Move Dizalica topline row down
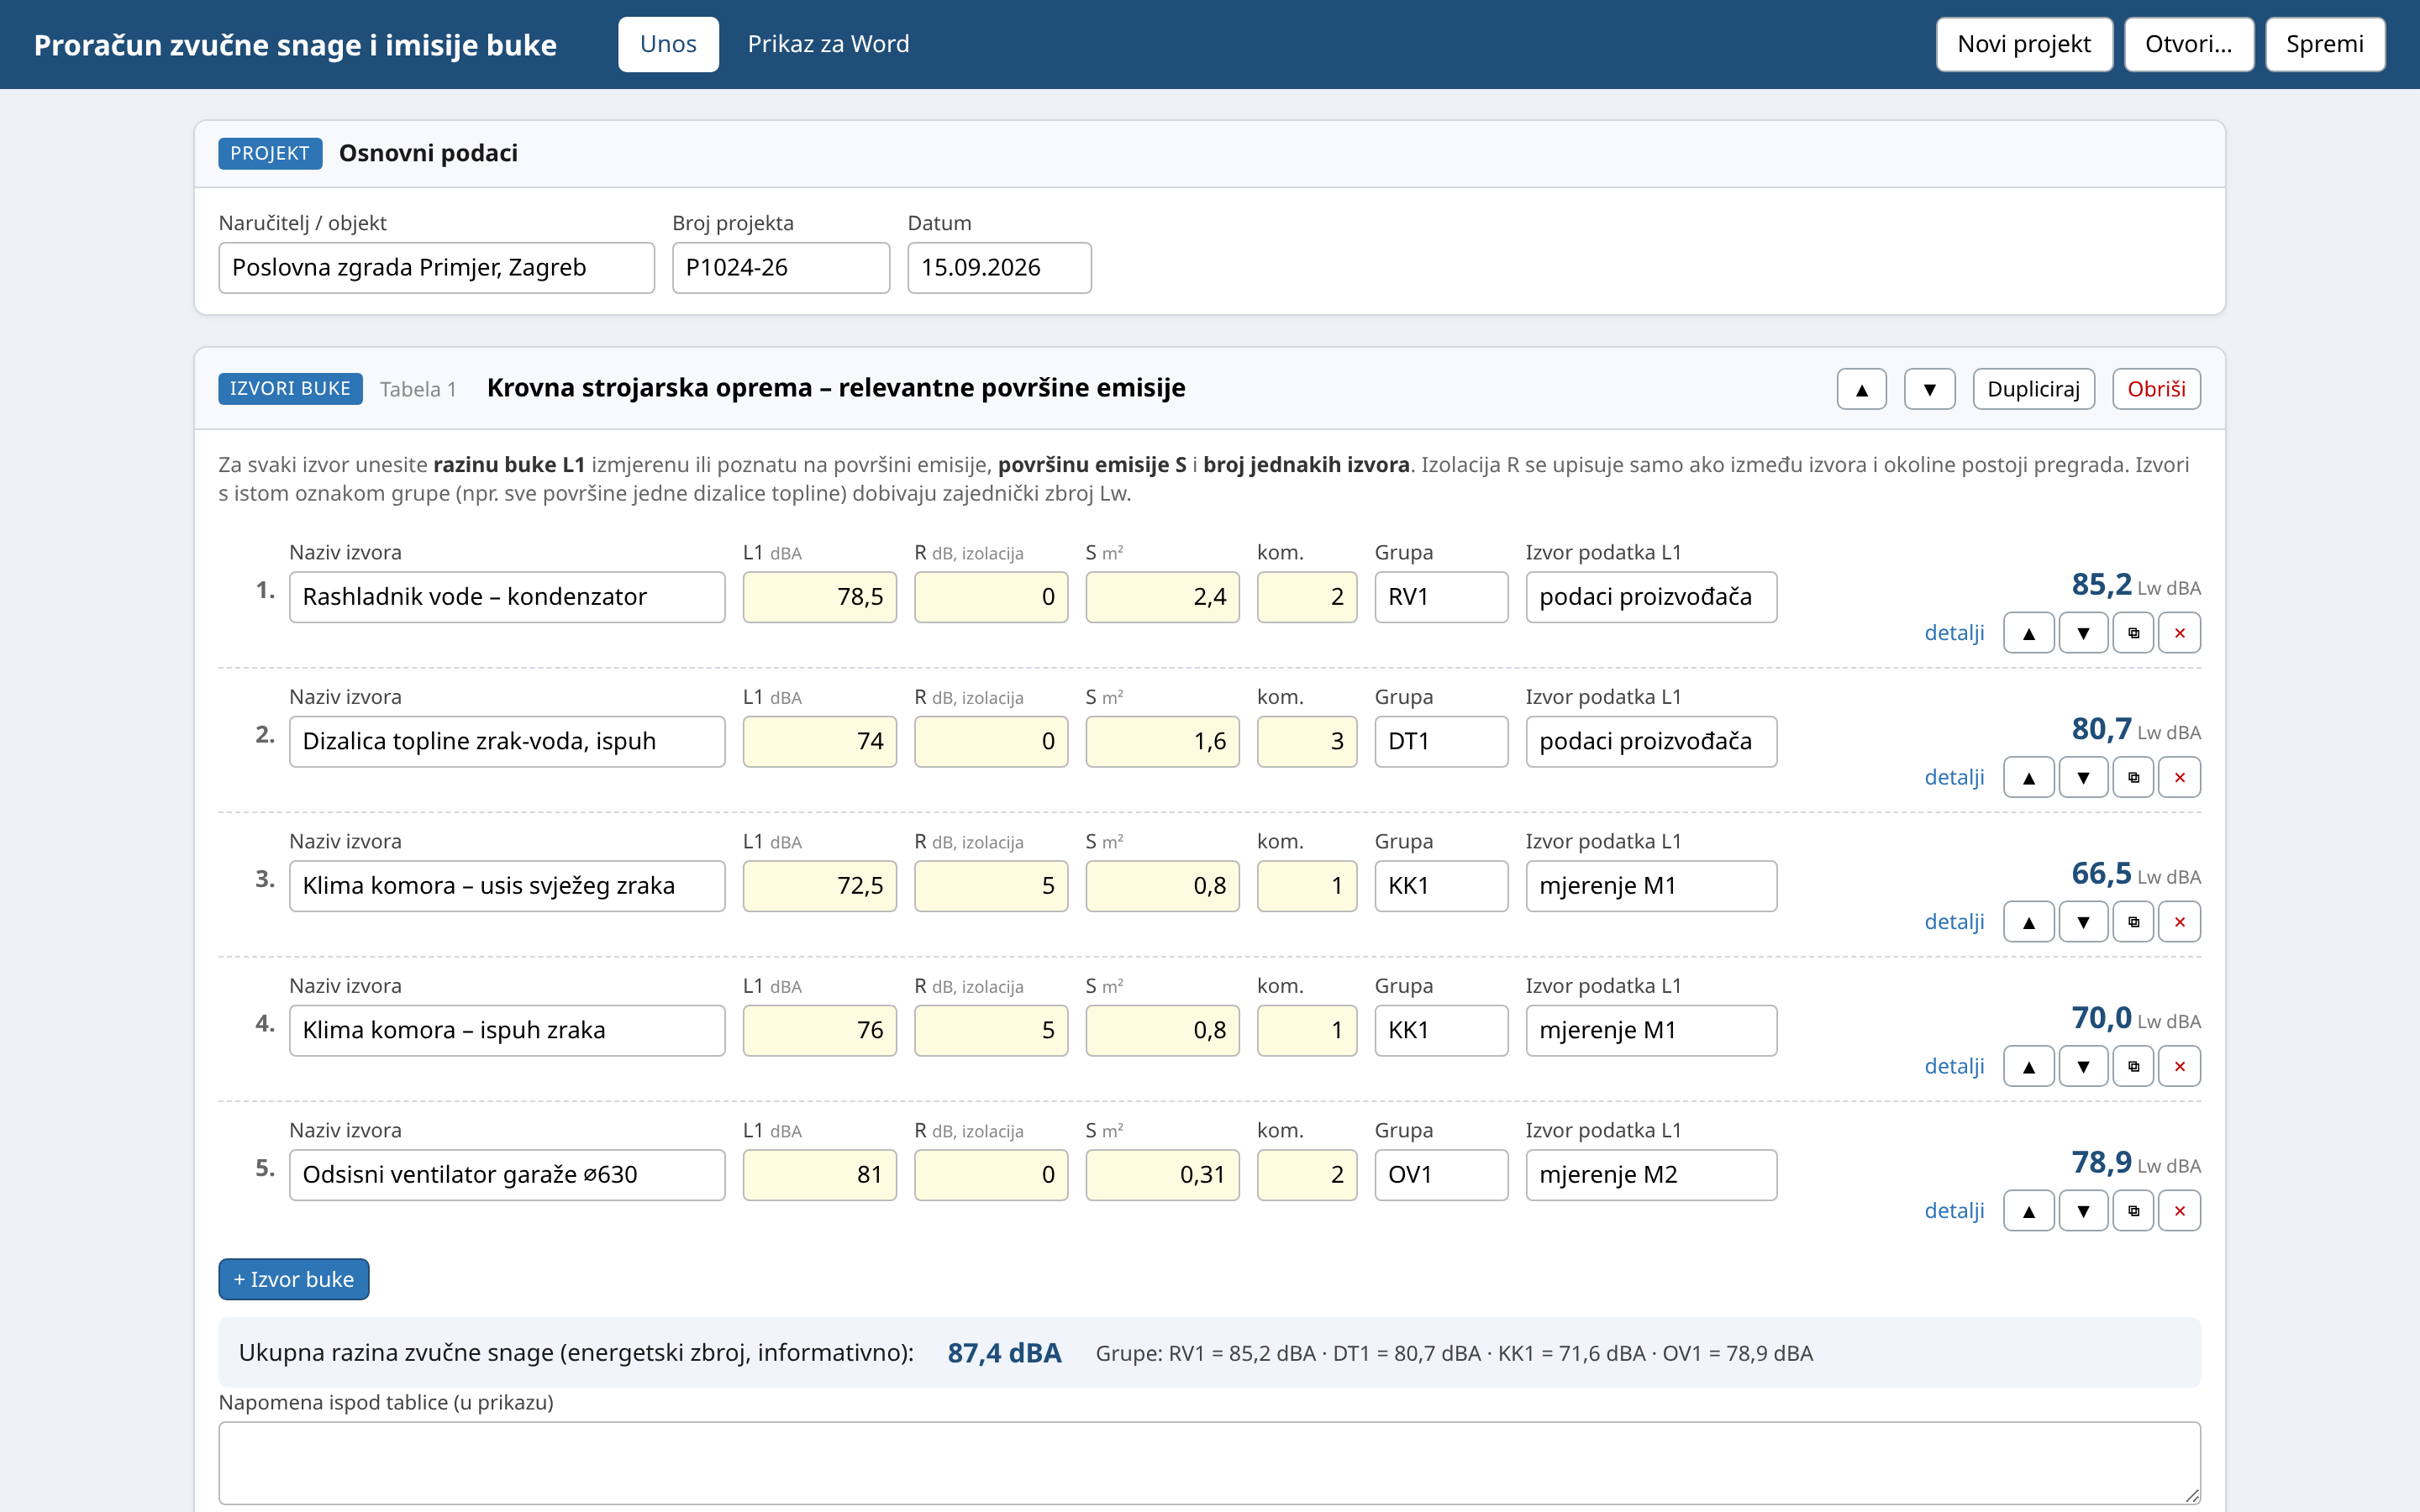Image resolution: width=2420 pixels, height=1512 pixels. pyautogui.click(x=2083, y=777)
